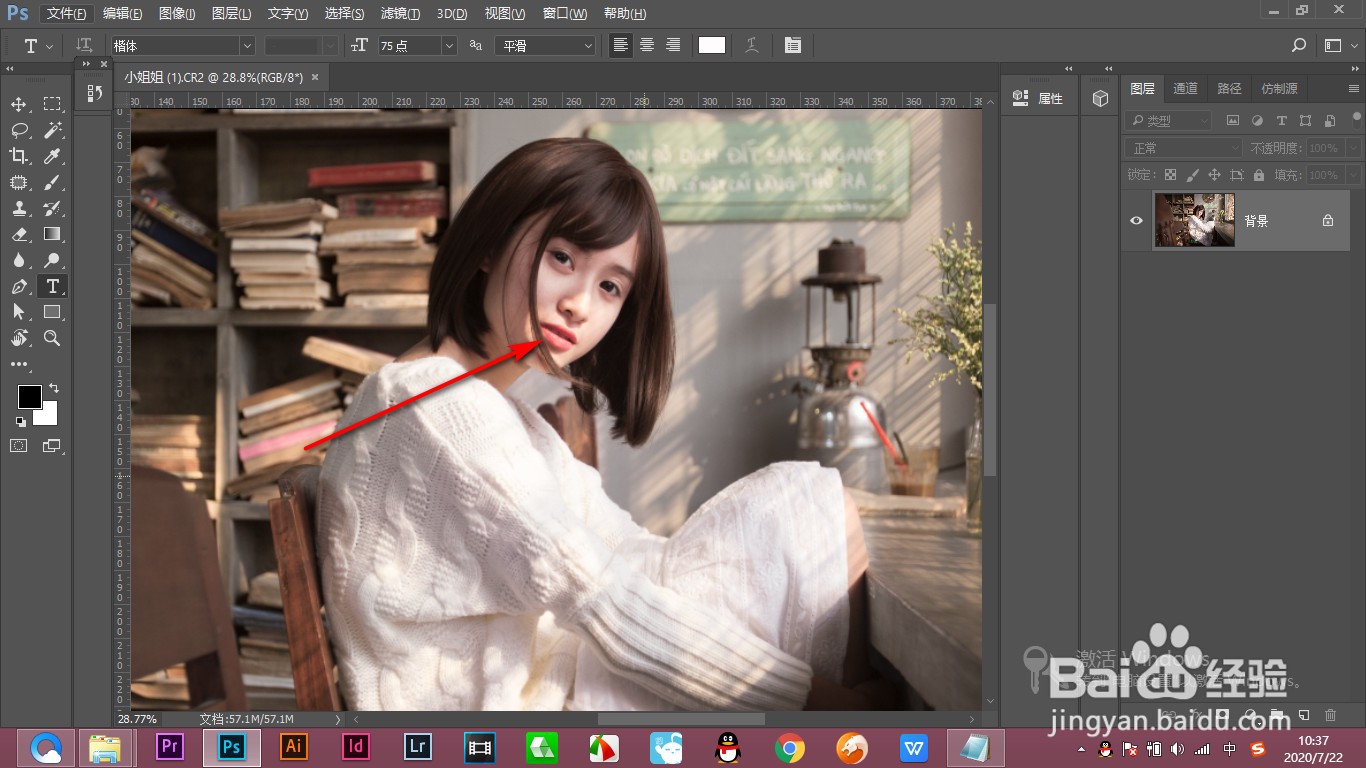Select the Pen tool

point(19,286)
